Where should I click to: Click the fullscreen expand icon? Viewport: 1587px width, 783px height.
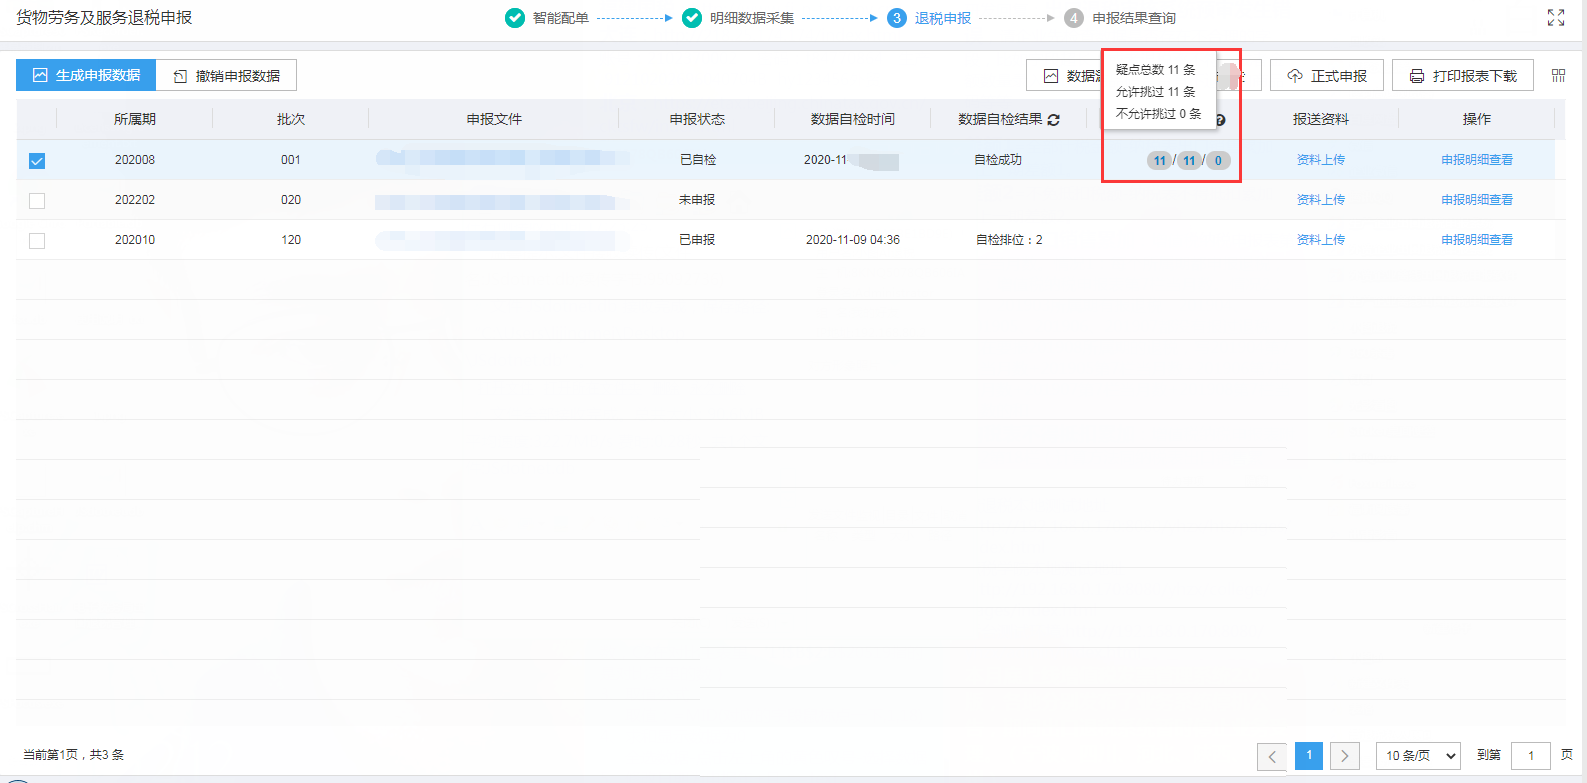pos(1556,17)
